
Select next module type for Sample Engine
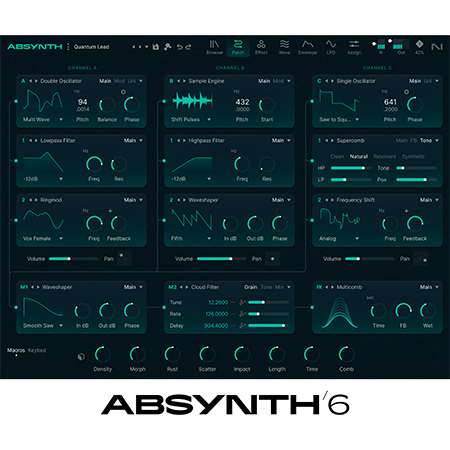pyautogui.click(x=184, y=81)
